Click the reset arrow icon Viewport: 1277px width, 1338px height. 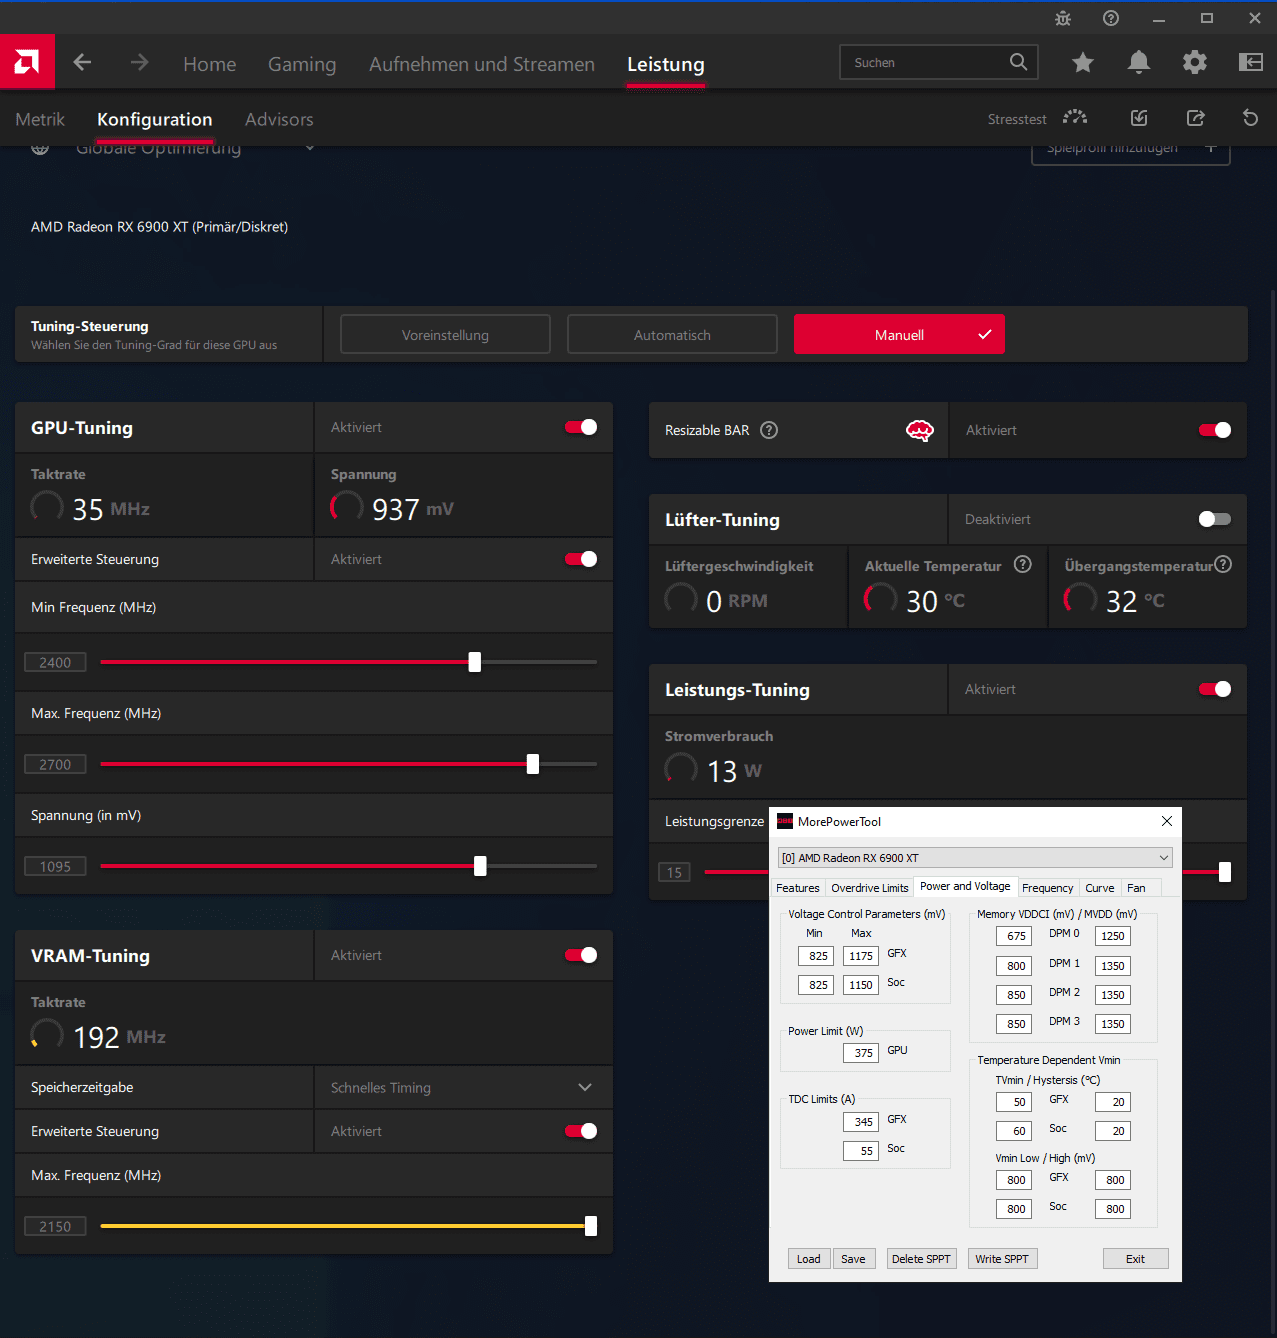(x=1250, y=118)
